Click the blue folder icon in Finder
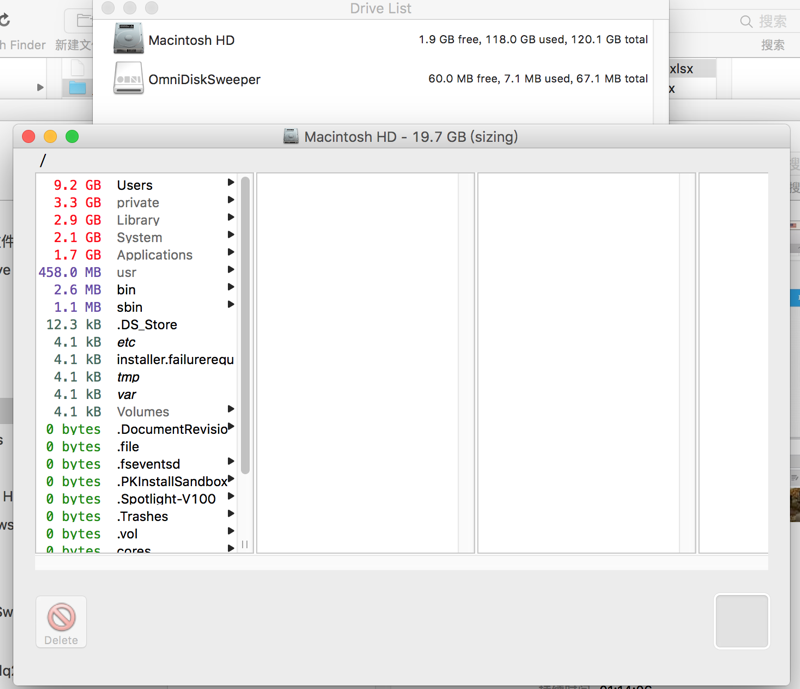 [x=78, y=87]
